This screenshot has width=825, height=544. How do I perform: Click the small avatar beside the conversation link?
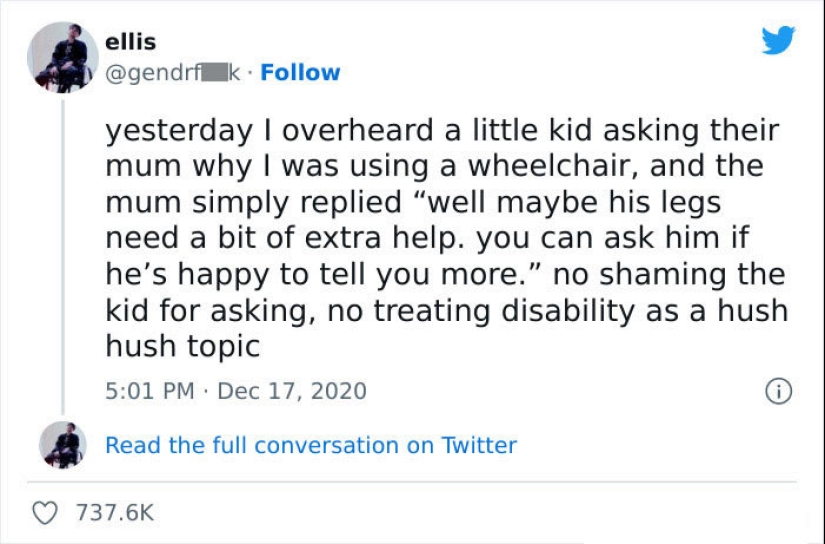(62, 445)
